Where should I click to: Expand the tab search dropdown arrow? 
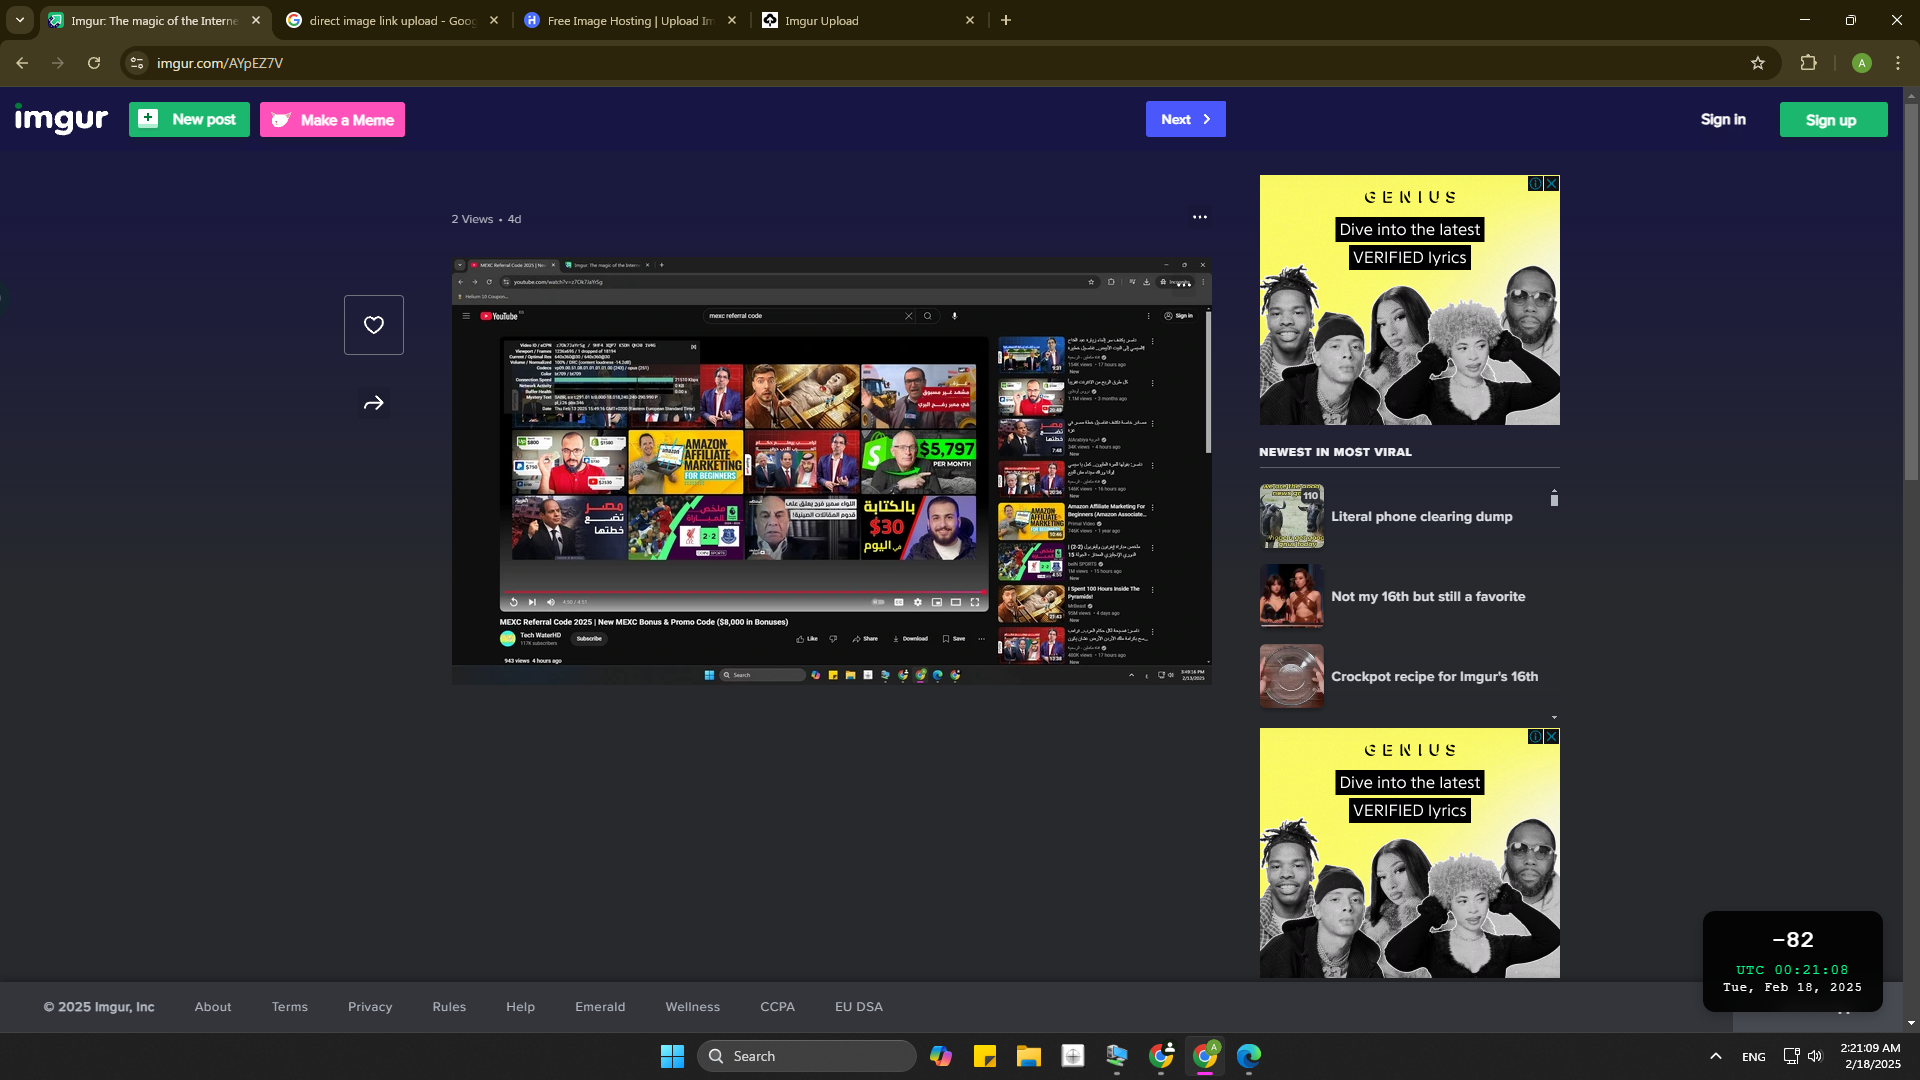19,20
